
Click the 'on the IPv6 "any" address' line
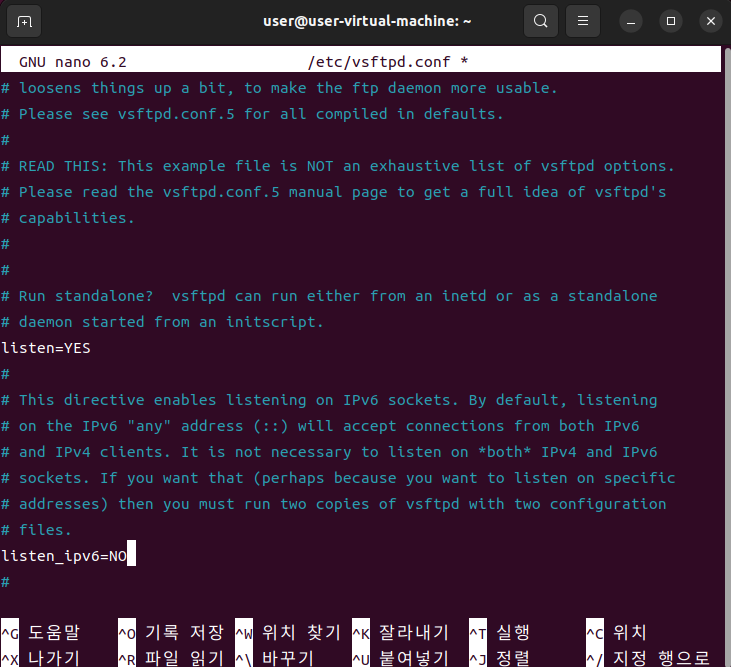pyautogui.click(x=320, y=426)
